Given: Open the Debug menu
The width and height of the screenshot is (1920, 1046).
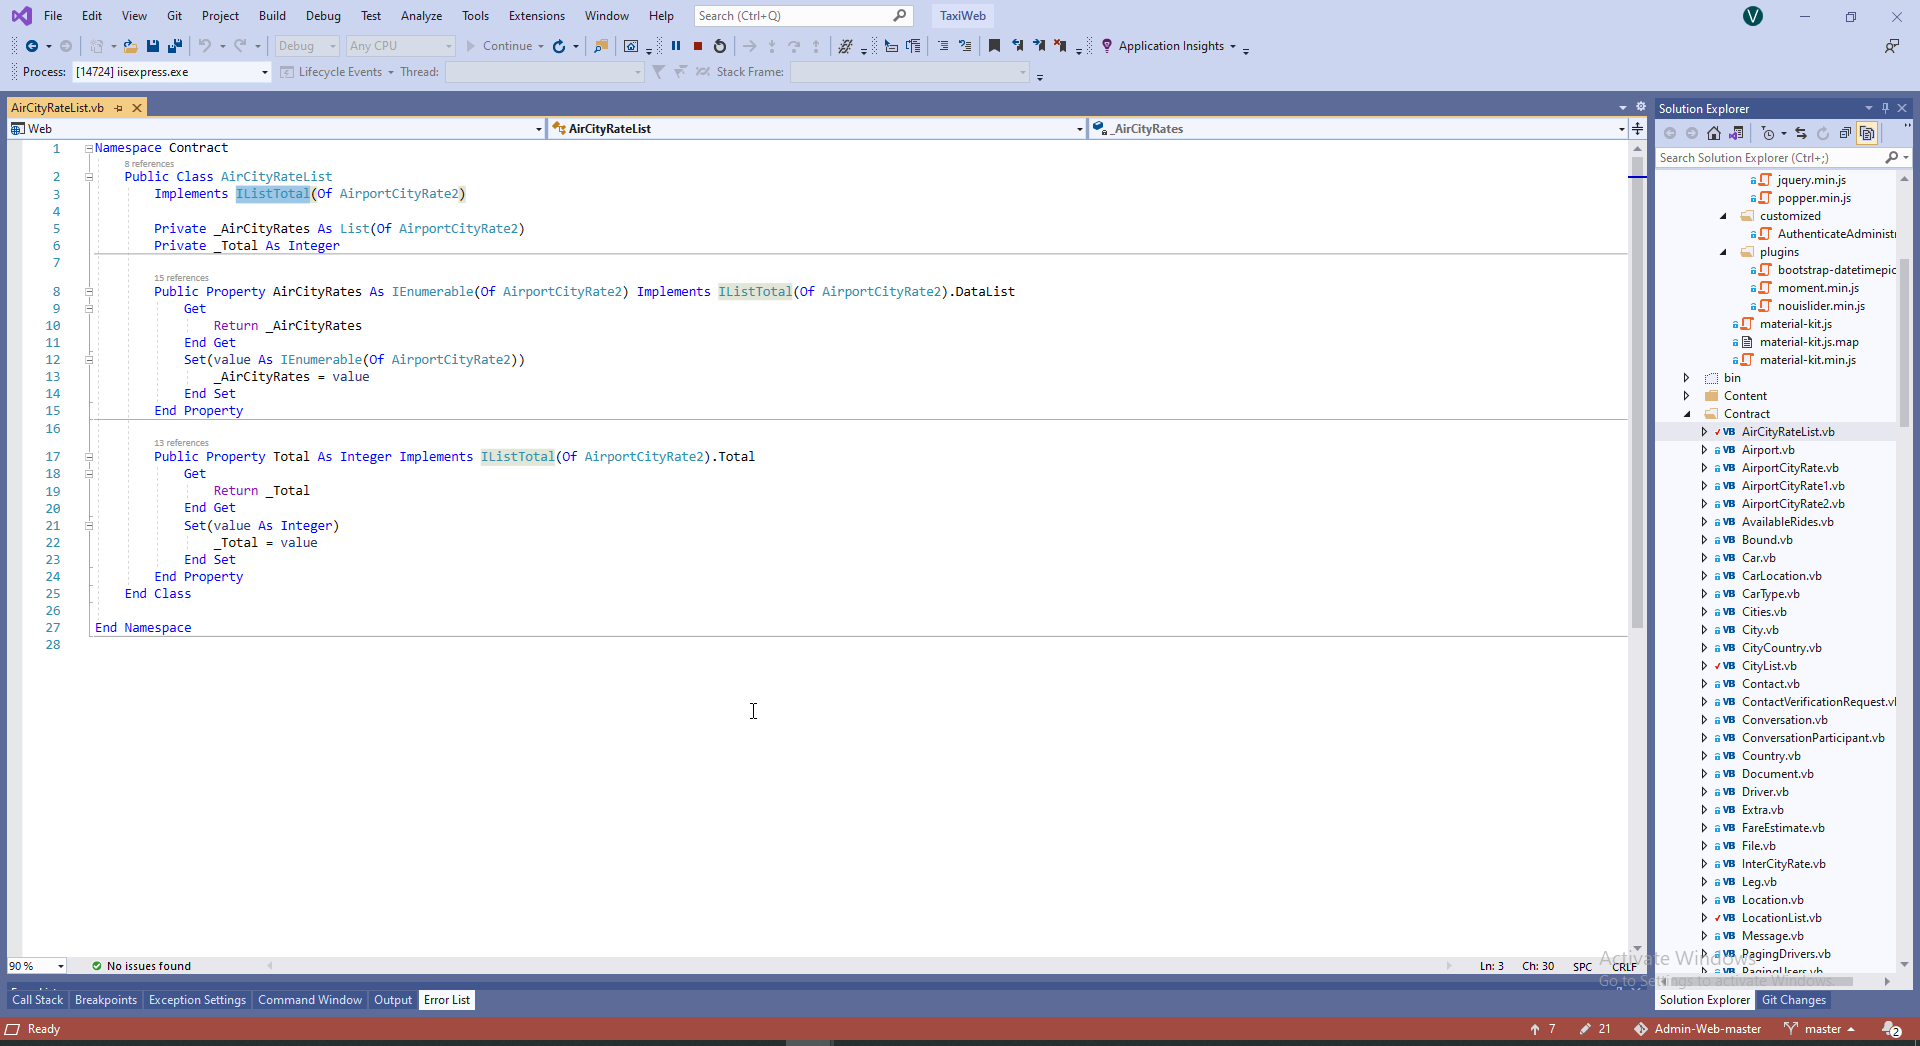Looking at the screenshot, I should tap(323, 16).
